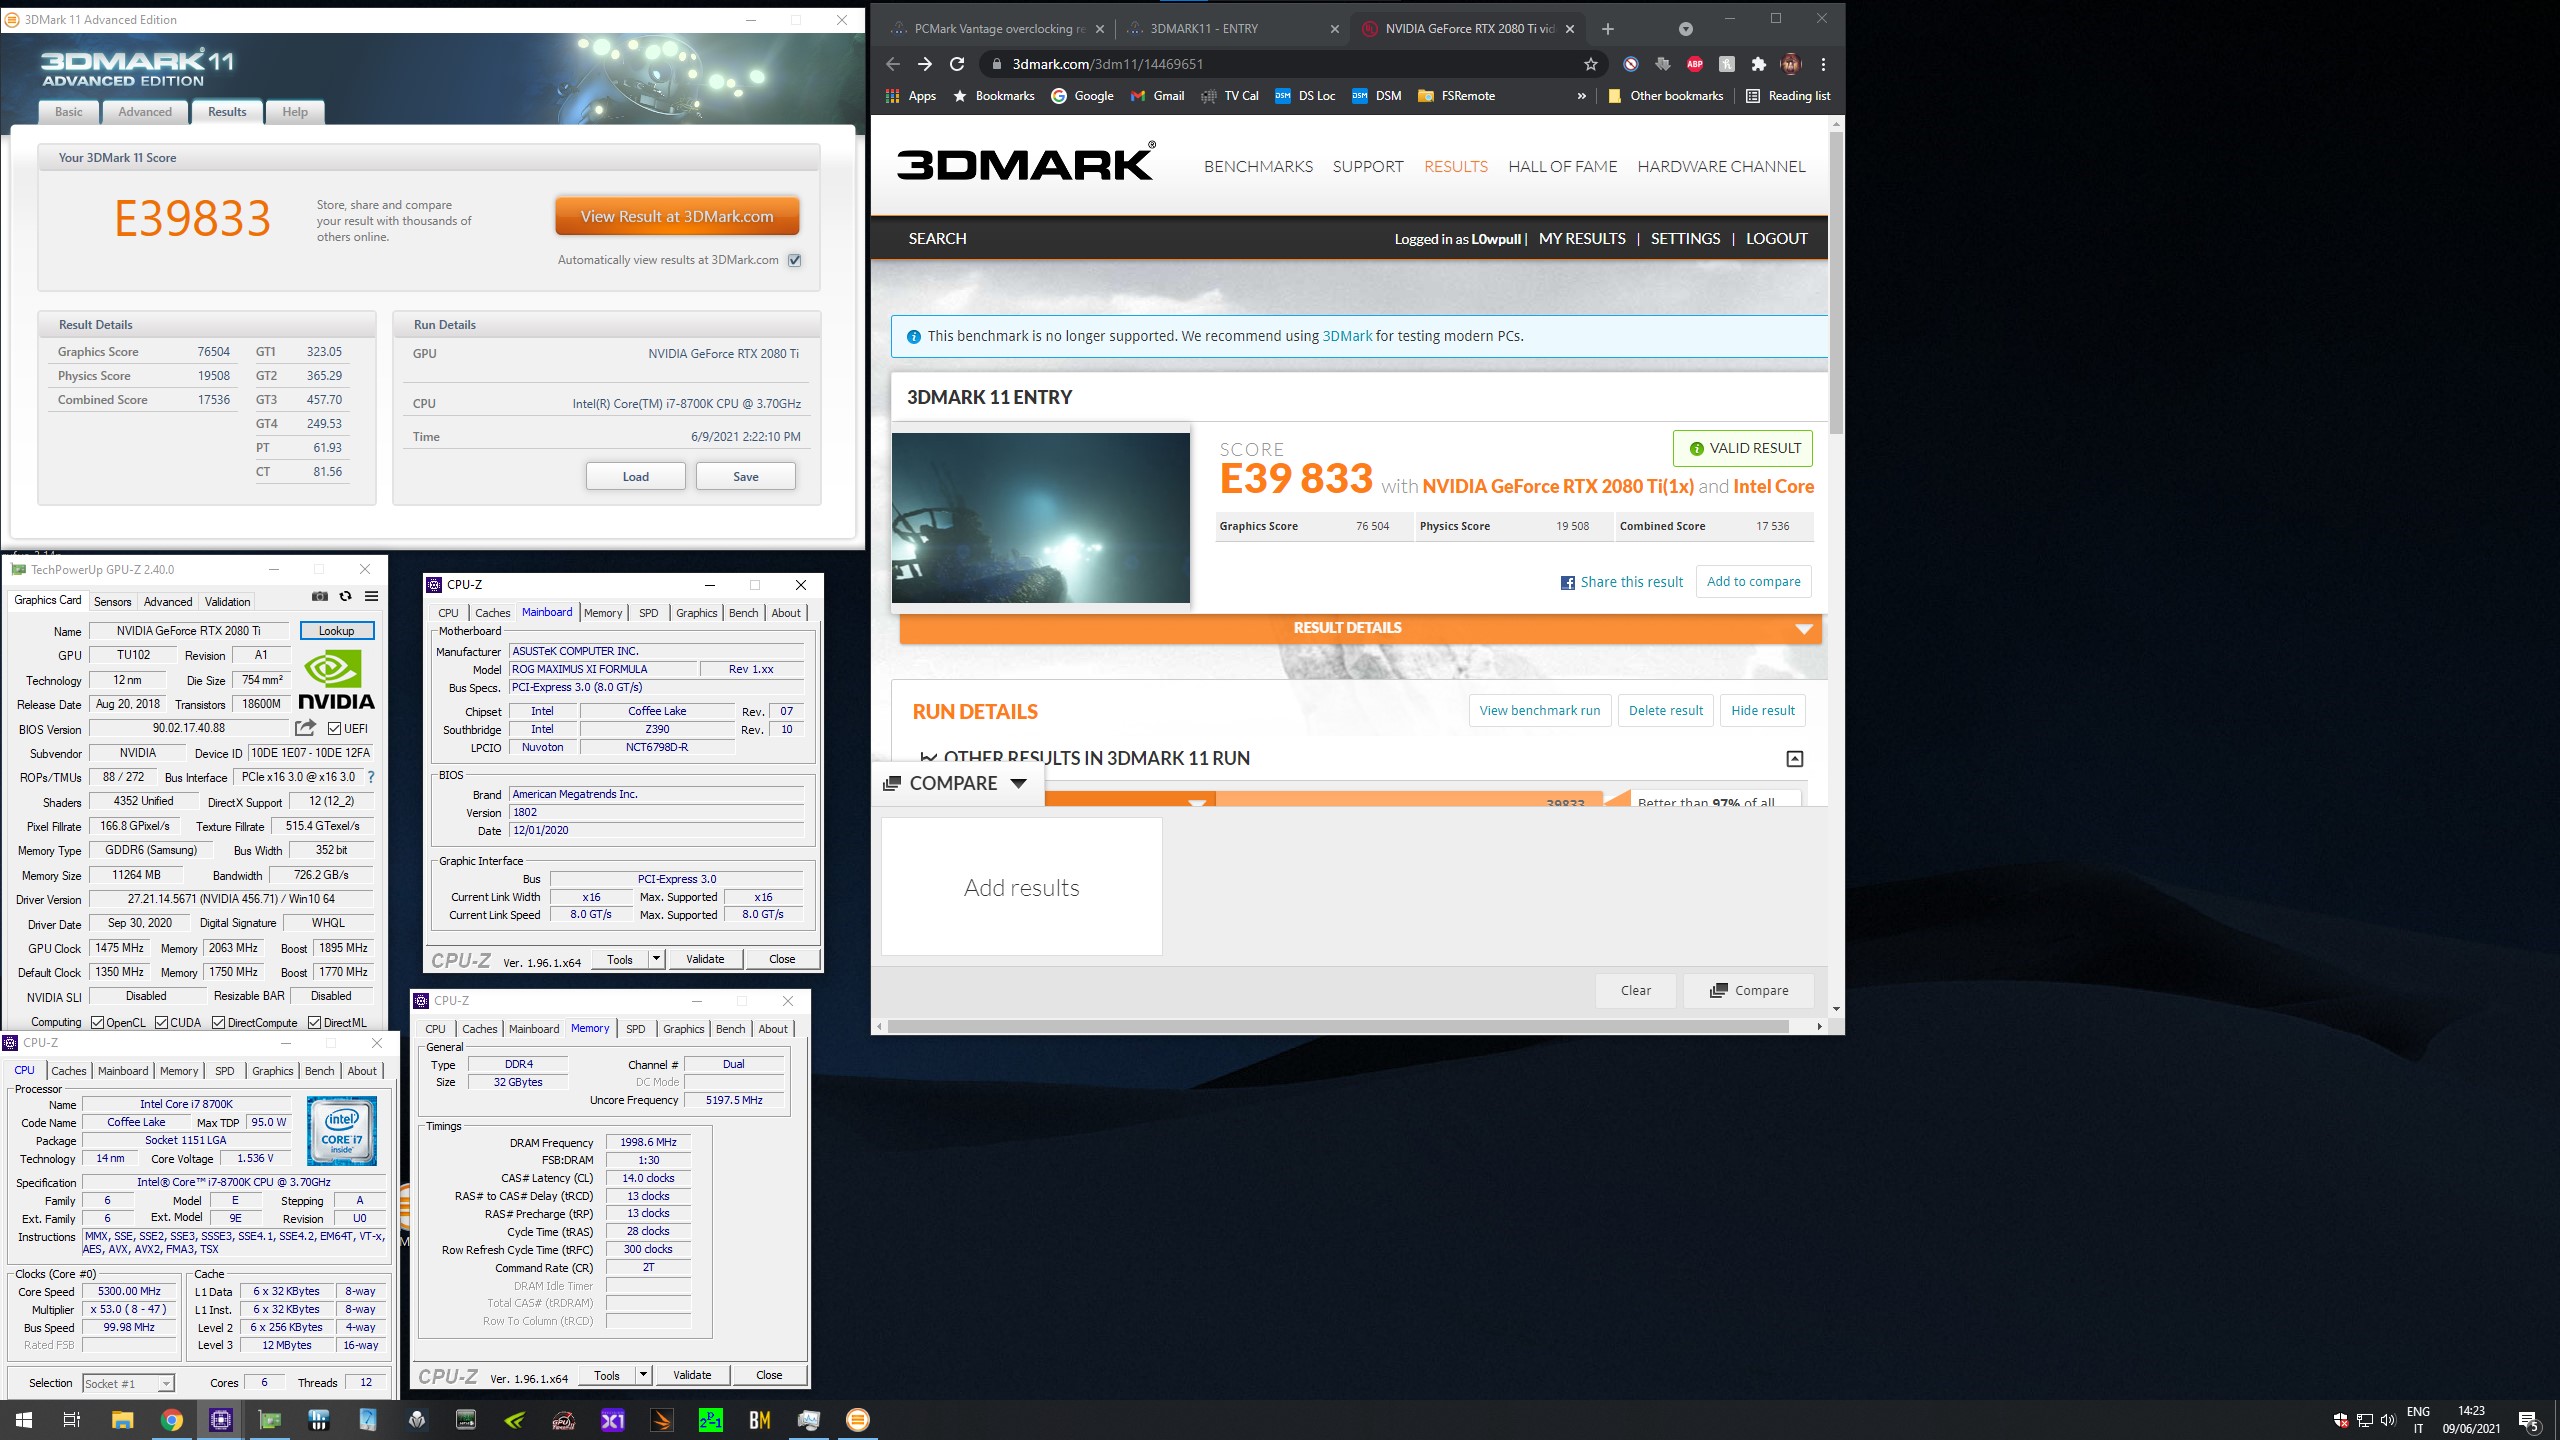Screen dimensions: 2560x1440
Task: Click View Result at 3DMark.com button
Action: point(677,216)
